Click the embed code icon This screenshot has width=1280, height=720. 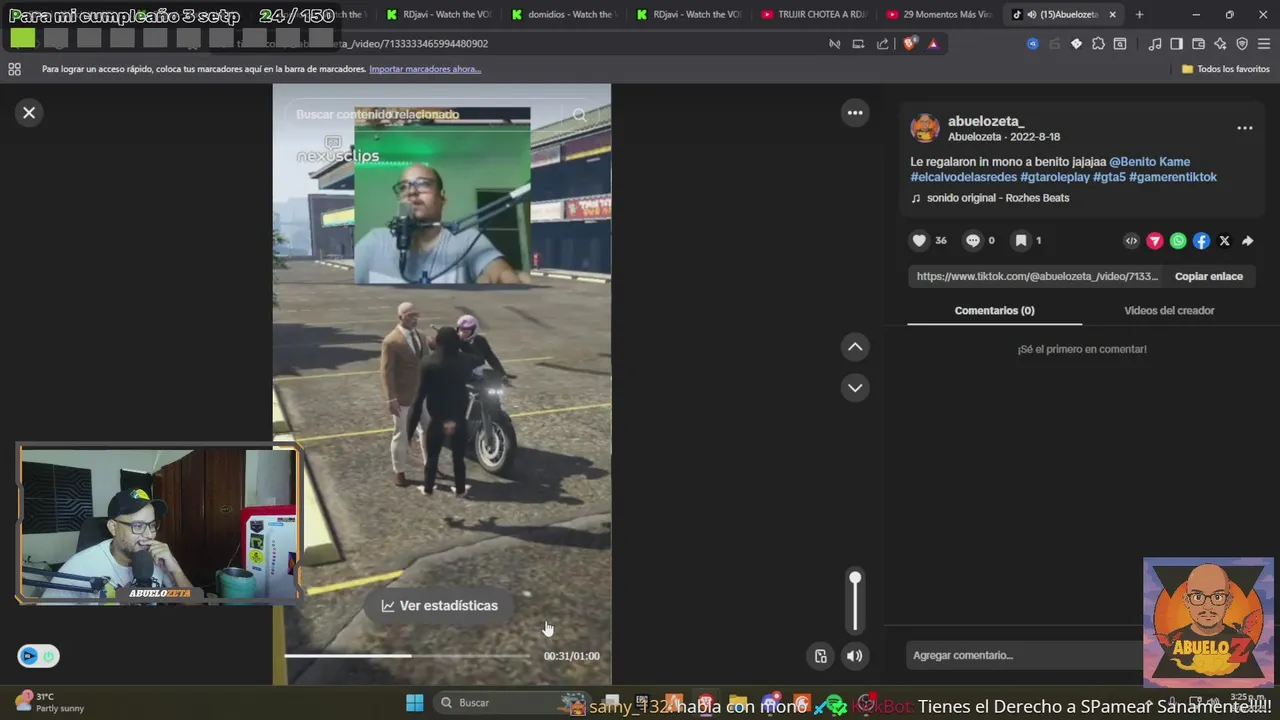1131,241
